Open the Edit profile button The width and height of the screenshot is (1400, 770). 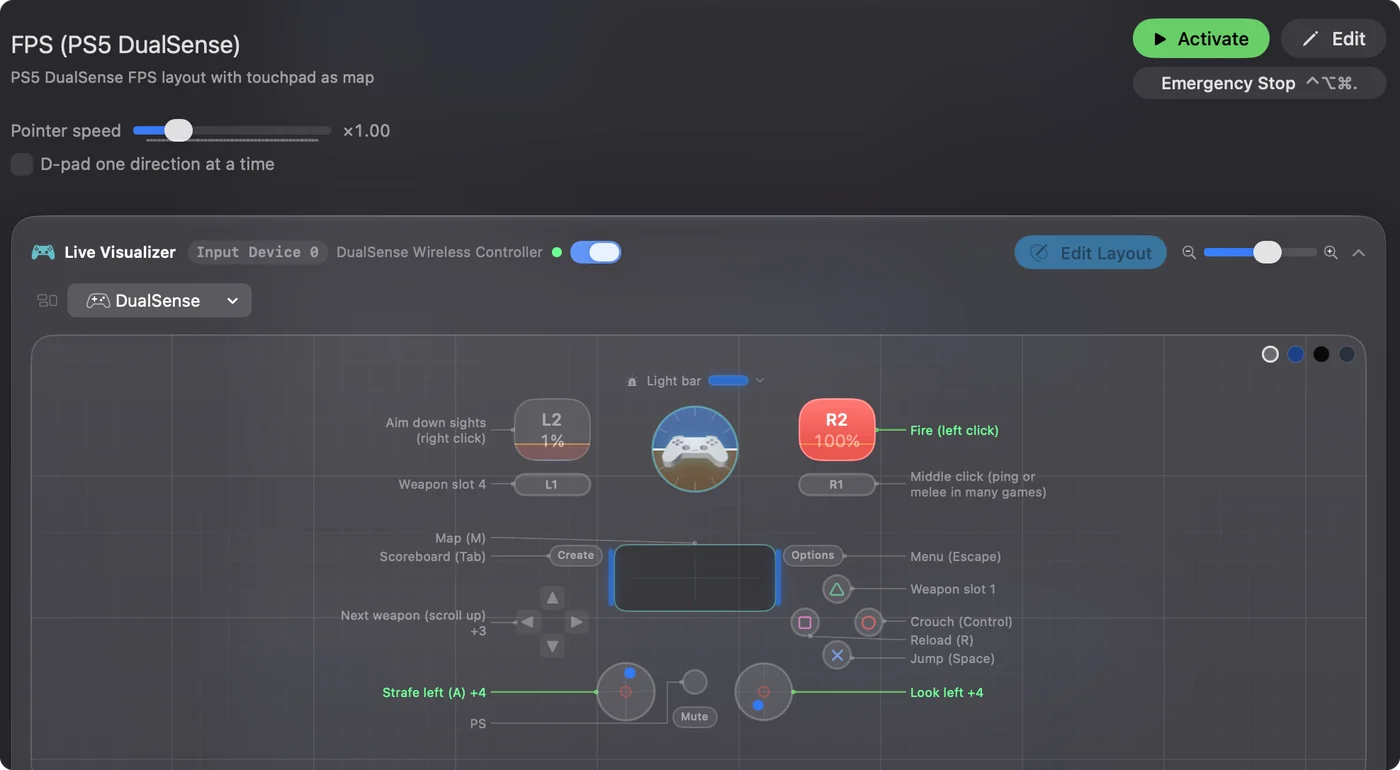click(1333, 39)
